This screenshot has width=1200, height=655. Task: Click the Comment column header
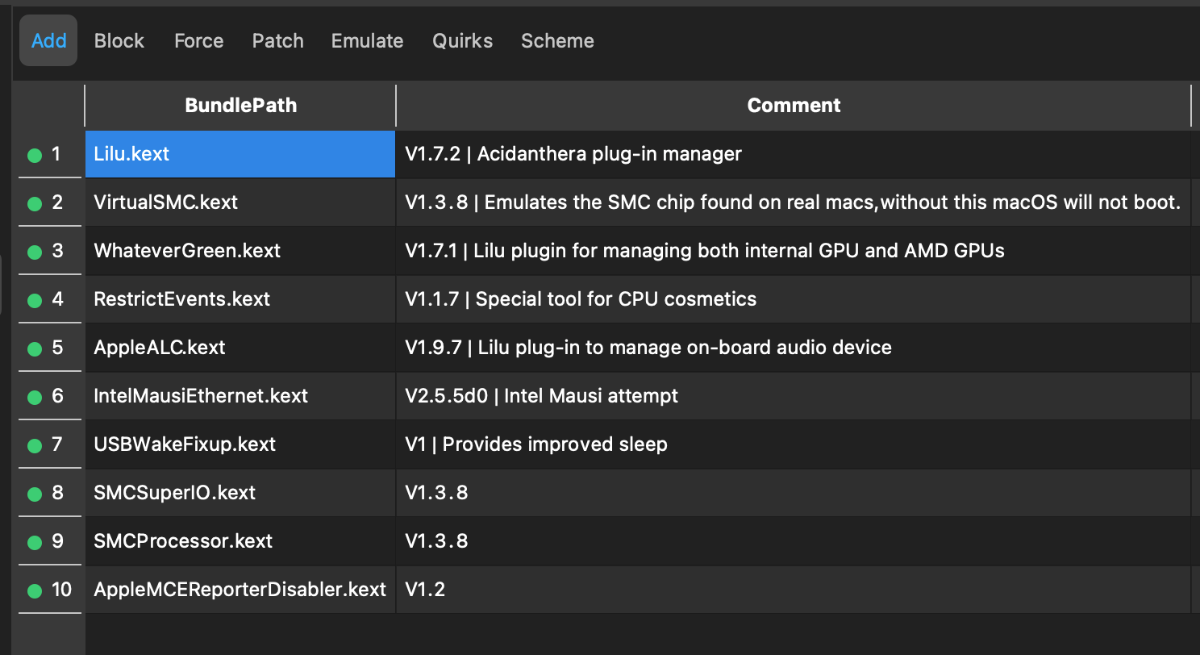[x=793, y=105]
